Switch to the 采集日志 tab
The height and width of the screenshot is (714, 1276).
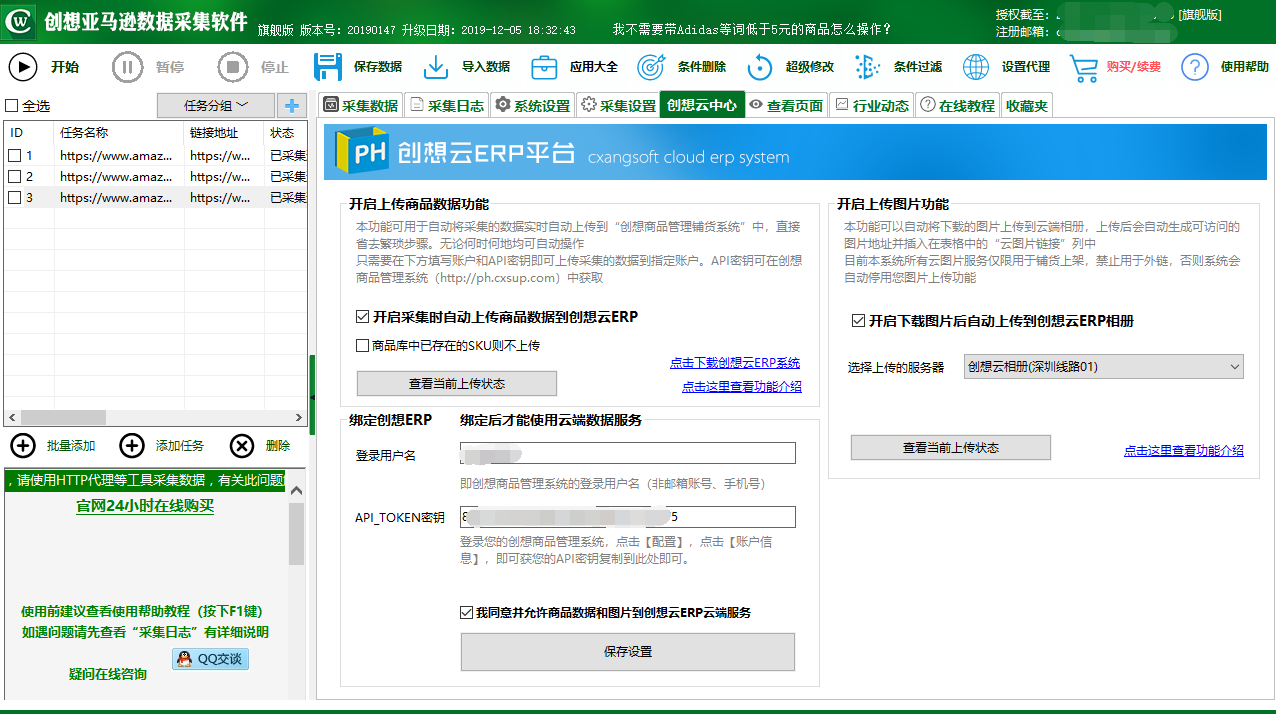click(446, 105)
